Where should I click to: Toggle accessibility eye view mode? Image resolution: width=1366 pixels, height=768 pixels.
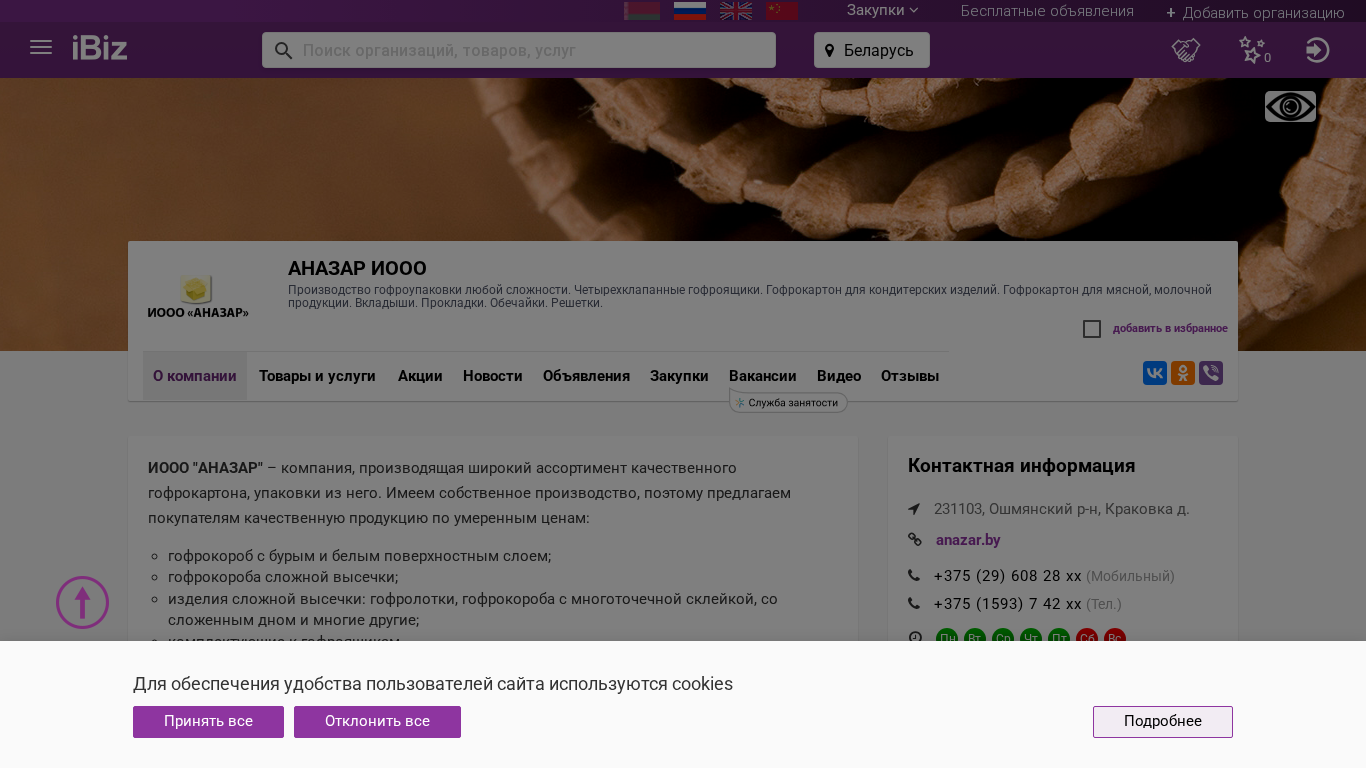click(x=1290, y=107)
